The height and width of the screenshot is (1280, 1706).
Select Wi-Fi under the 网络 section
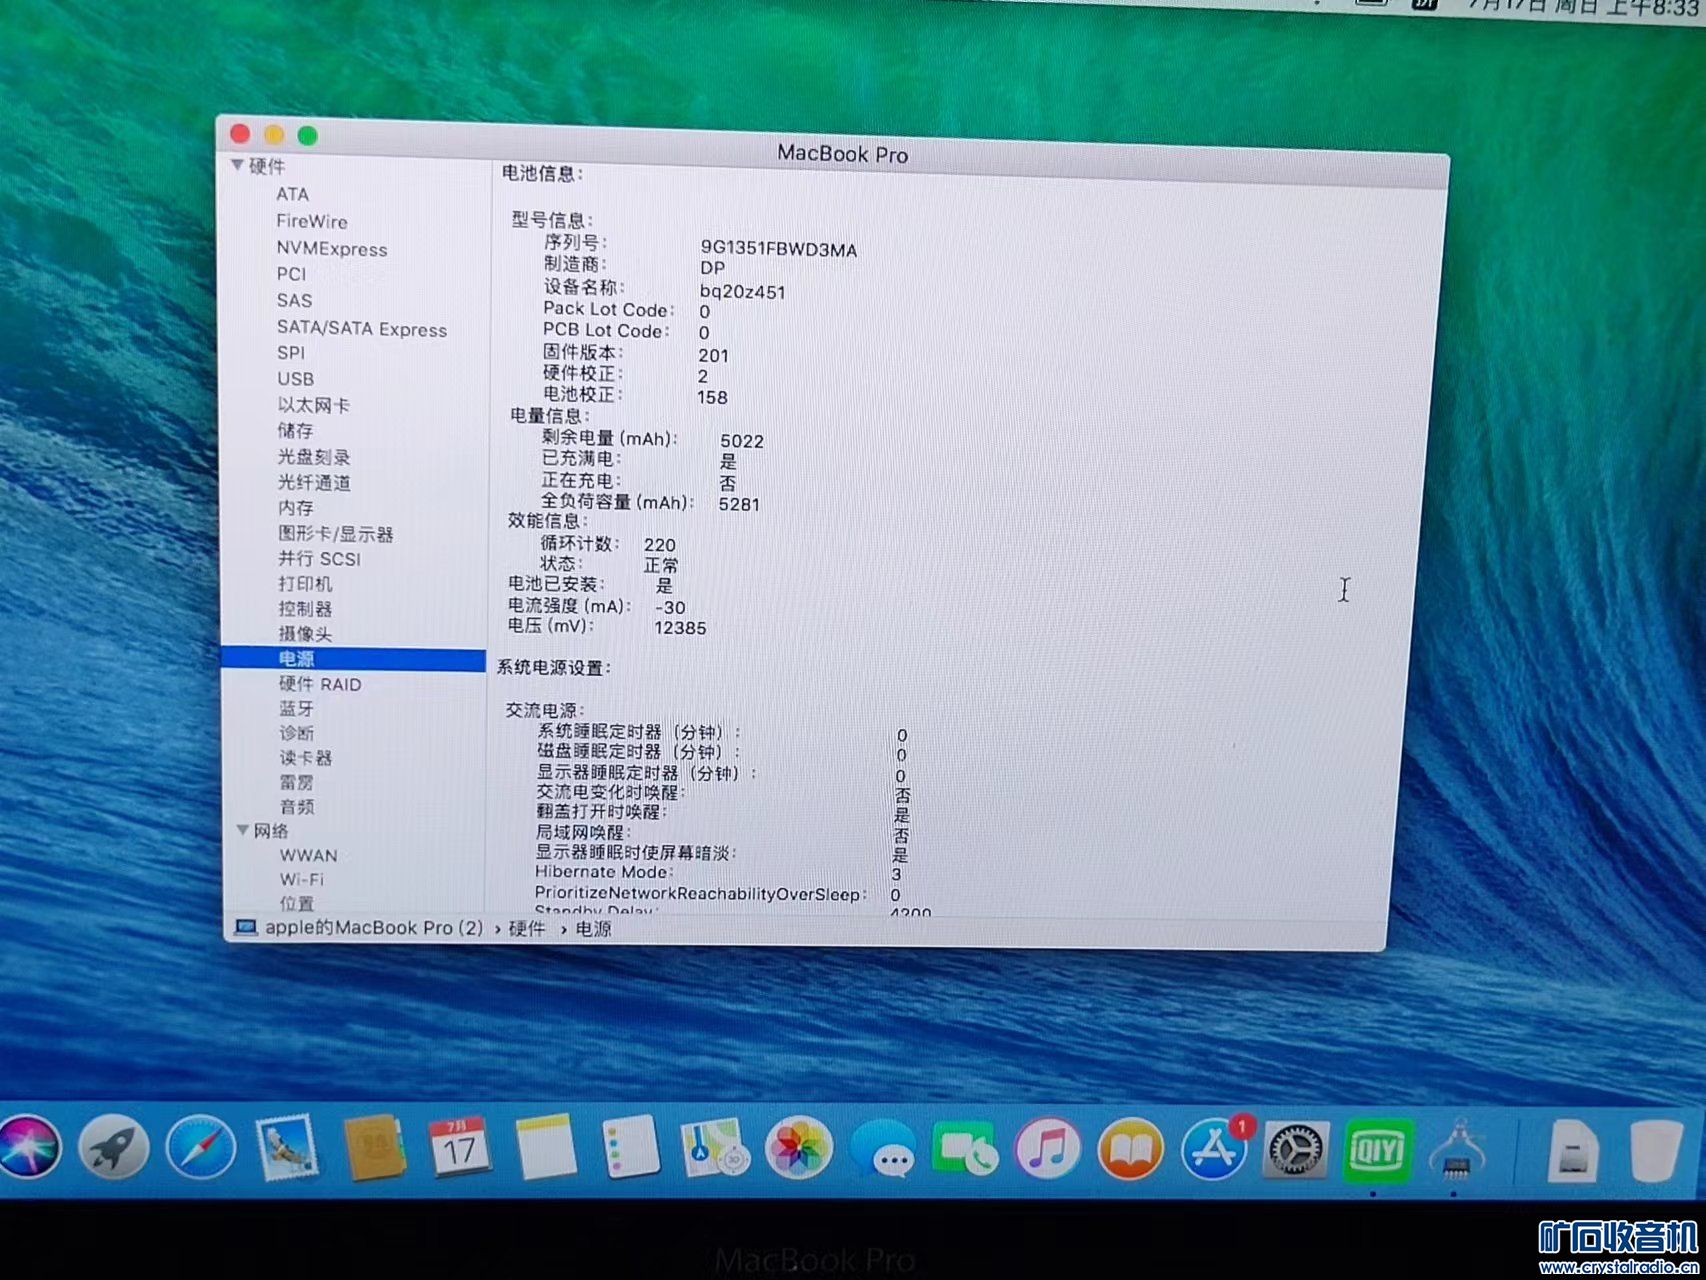[301, 879]
